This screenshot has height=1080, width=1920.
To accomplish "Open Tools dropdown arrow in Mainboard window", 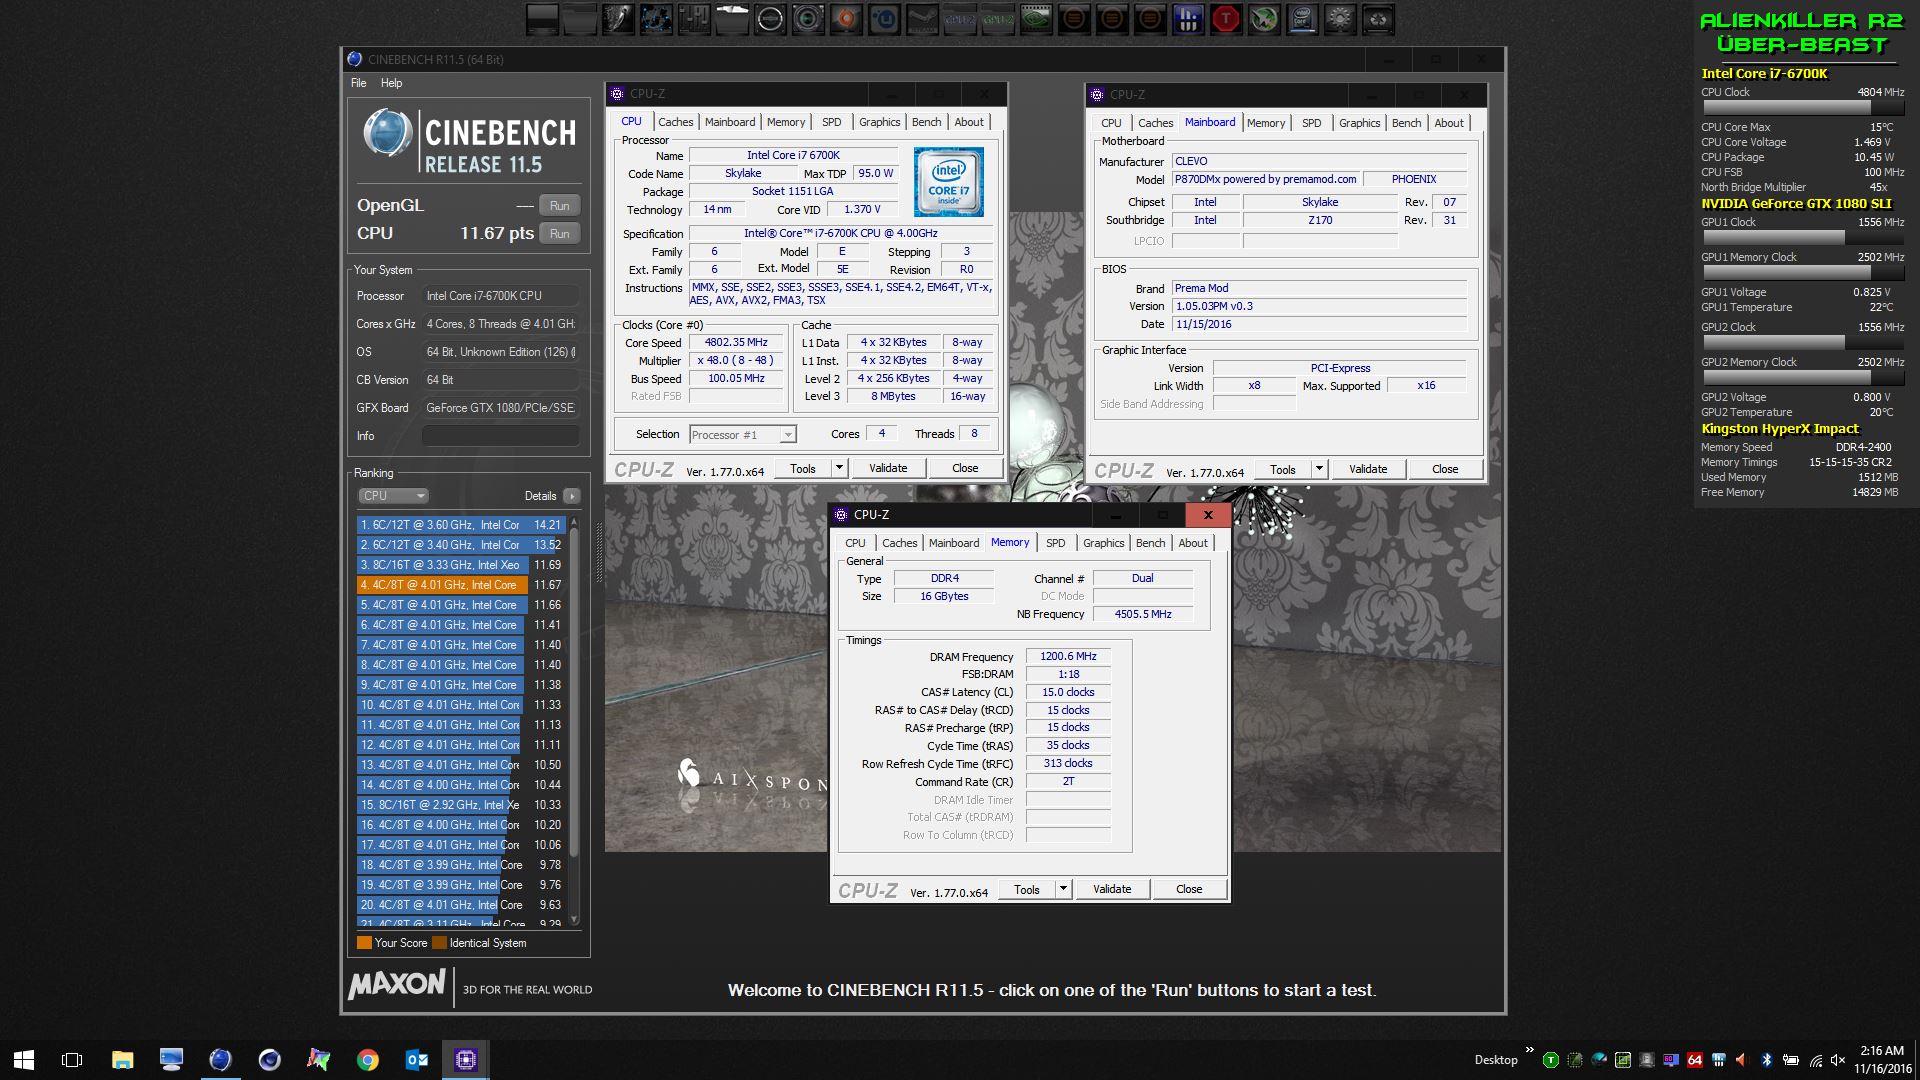I will click(x=1319, y=469).
